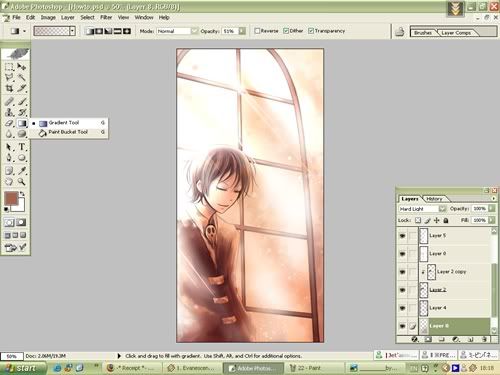Select the Zoom tool

(x=22, y=182)
